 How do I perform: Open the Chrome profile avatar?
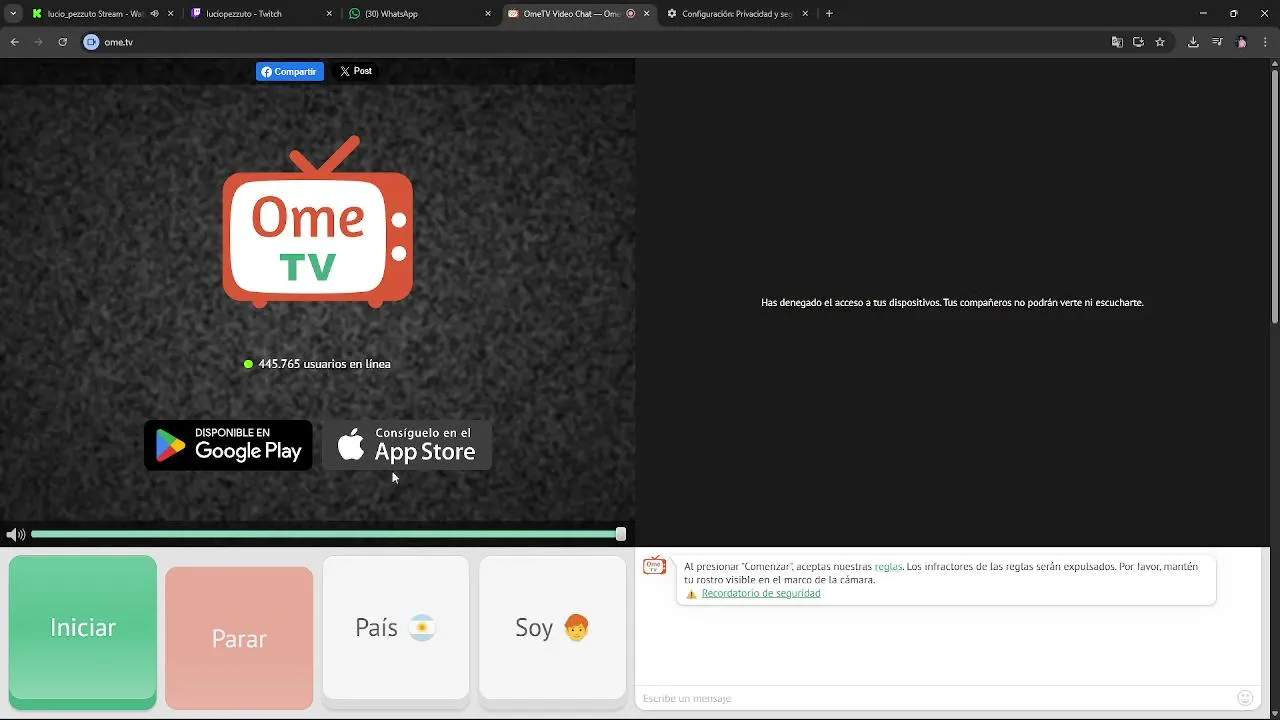[1242, 42]
